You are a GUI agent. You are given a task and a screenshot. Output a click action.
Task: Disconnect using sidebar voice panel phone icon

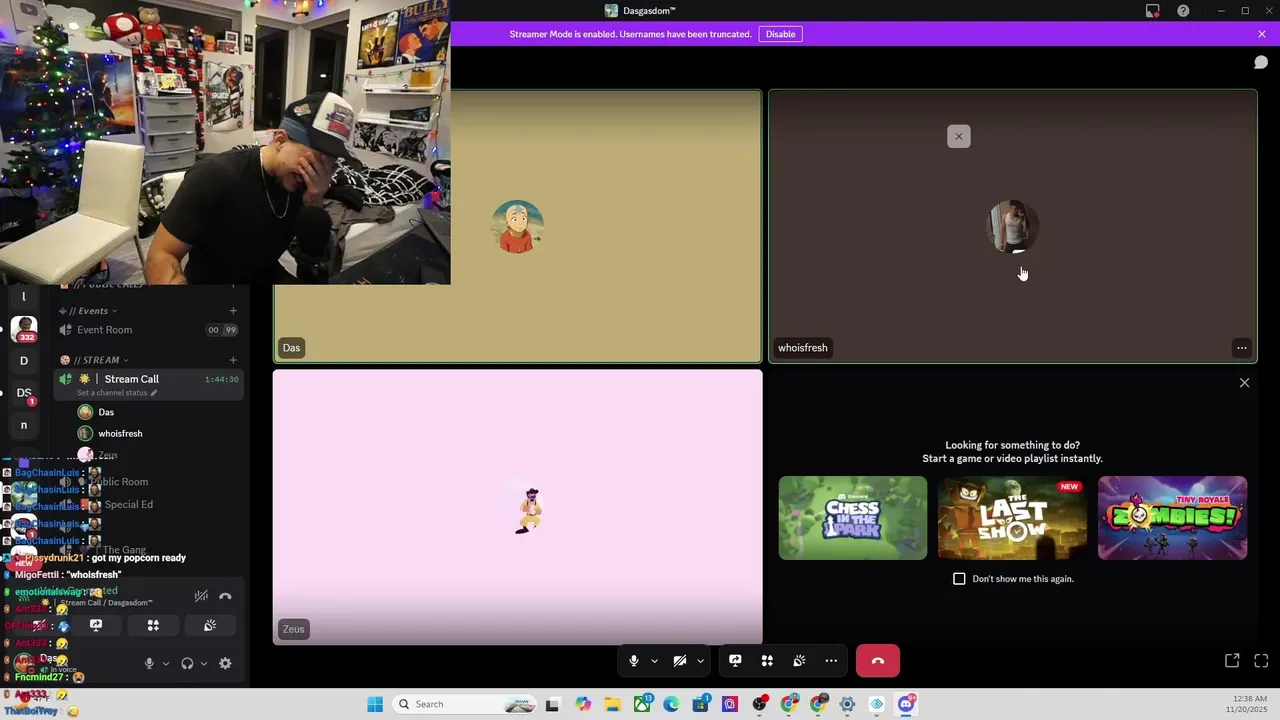pyautogui.click(x=225, y=596)
